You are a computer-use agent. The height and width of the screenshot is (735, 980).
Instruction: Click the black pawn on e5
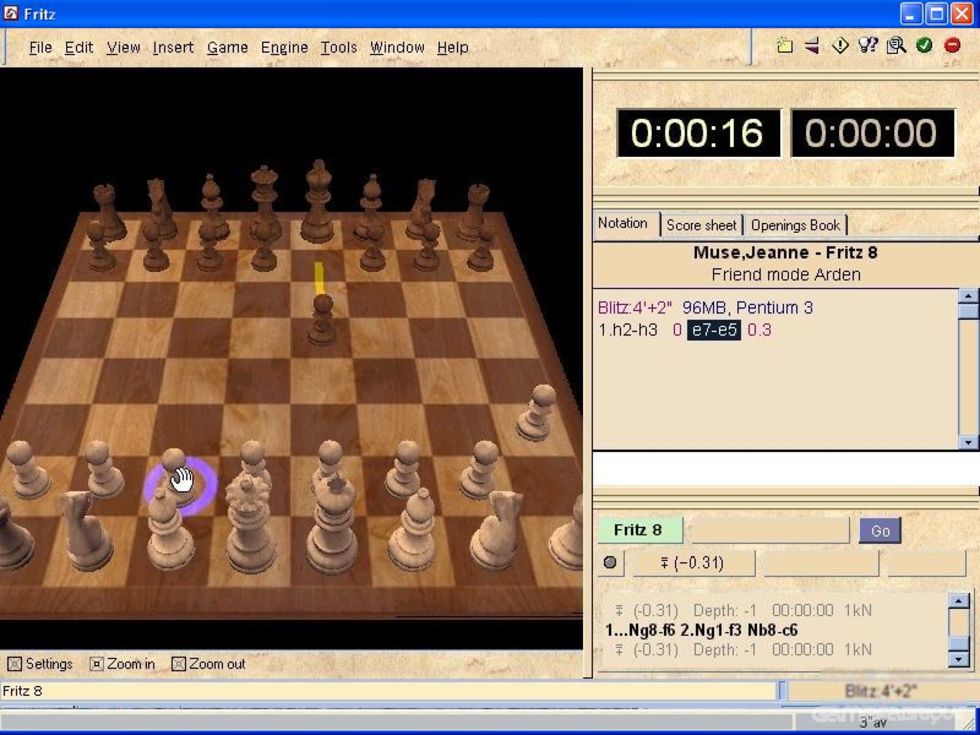322,322
